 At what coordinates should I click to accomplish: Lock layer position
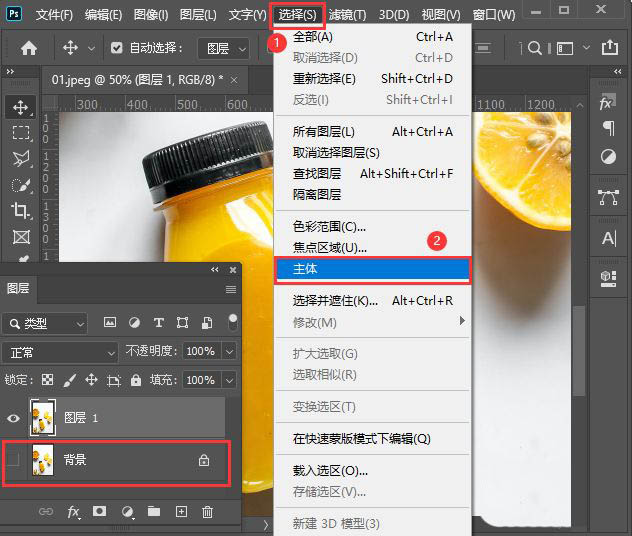tap(91, 380)
